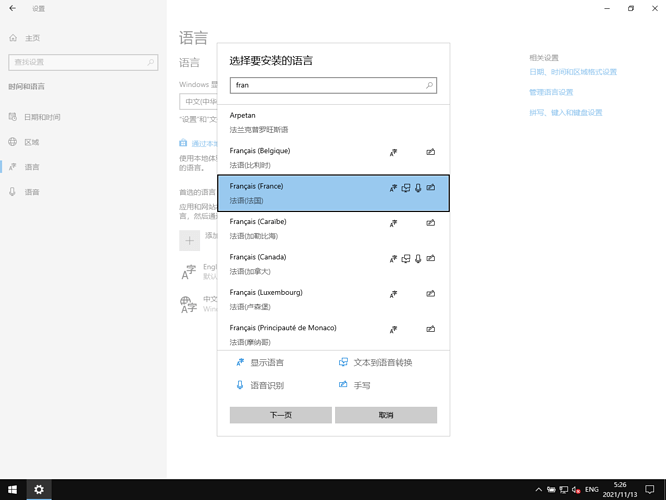Click the ENG input language indicator

coord(592,490)
